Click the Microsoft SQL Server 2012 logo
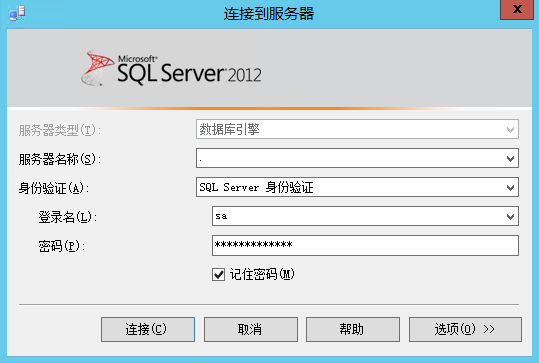 [x=171, y=68]
